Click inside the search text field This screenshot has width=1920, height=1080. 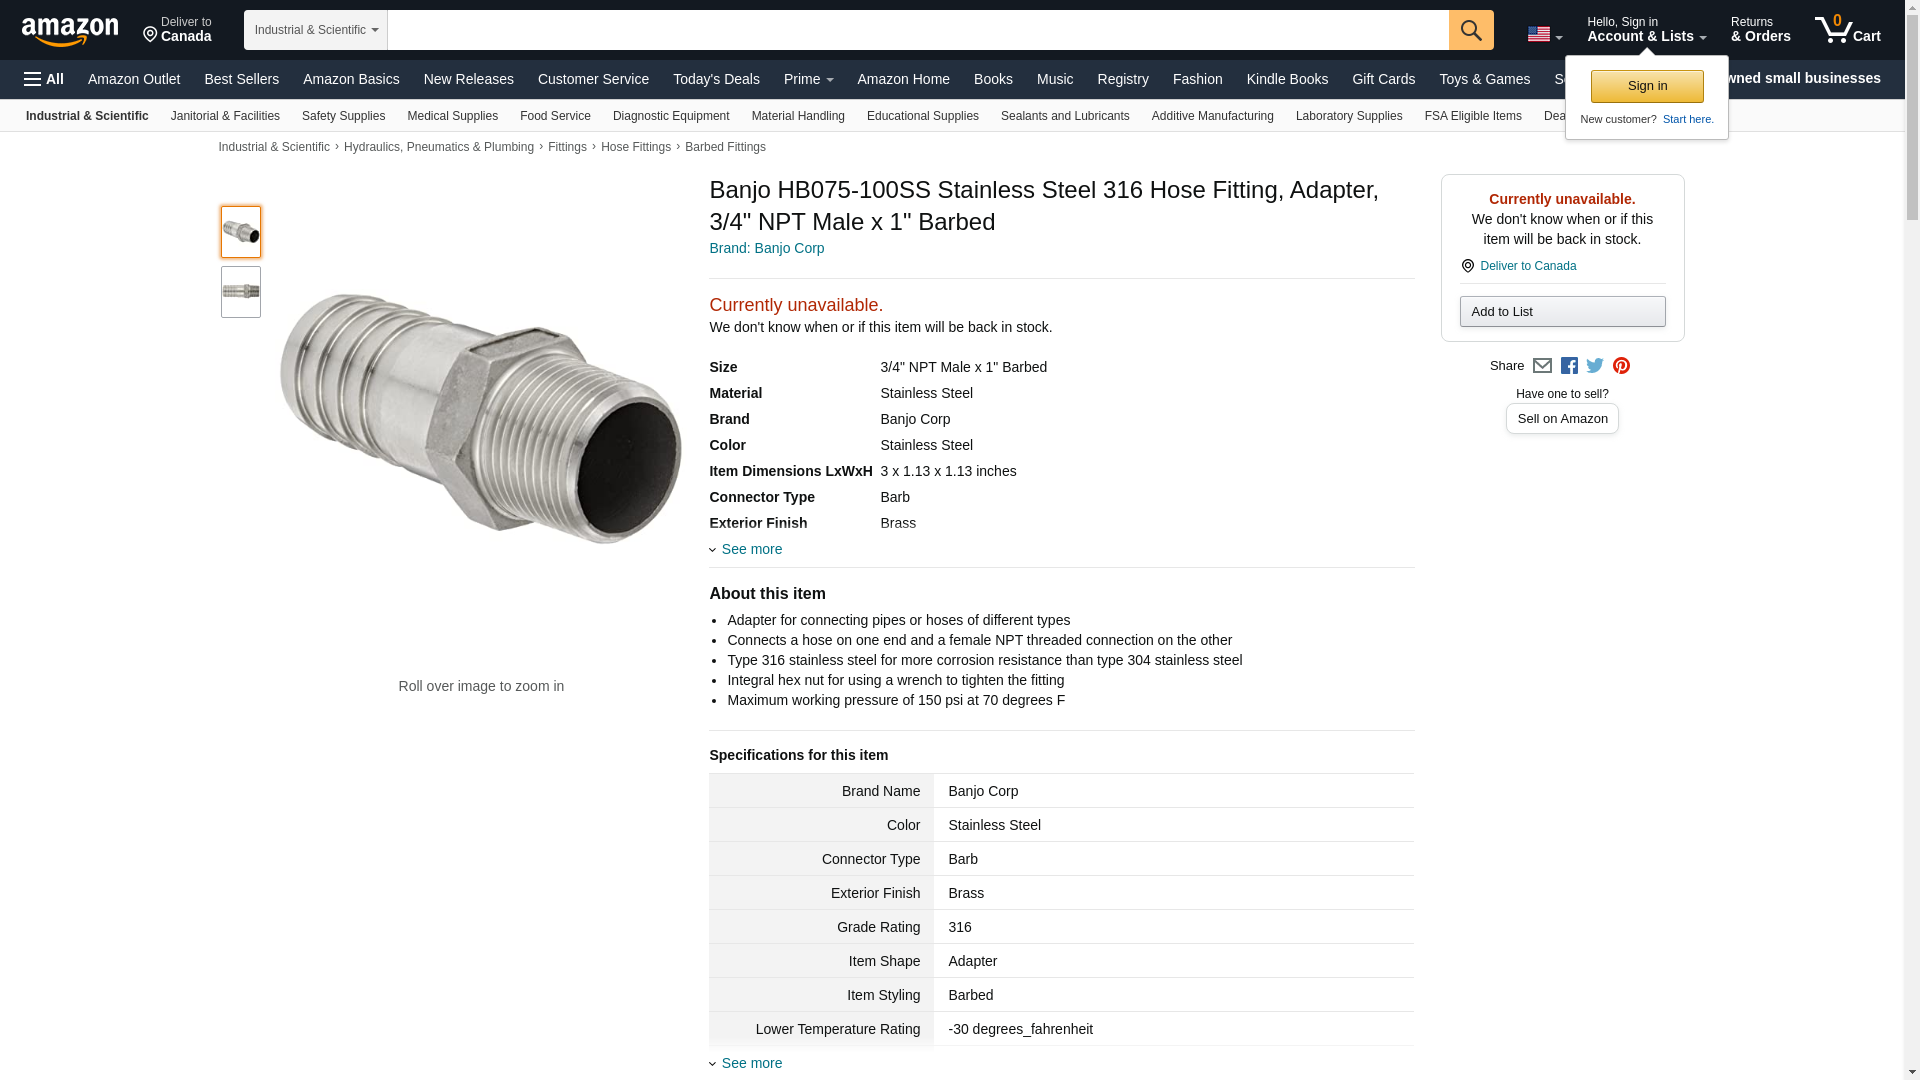click(917, 30)
